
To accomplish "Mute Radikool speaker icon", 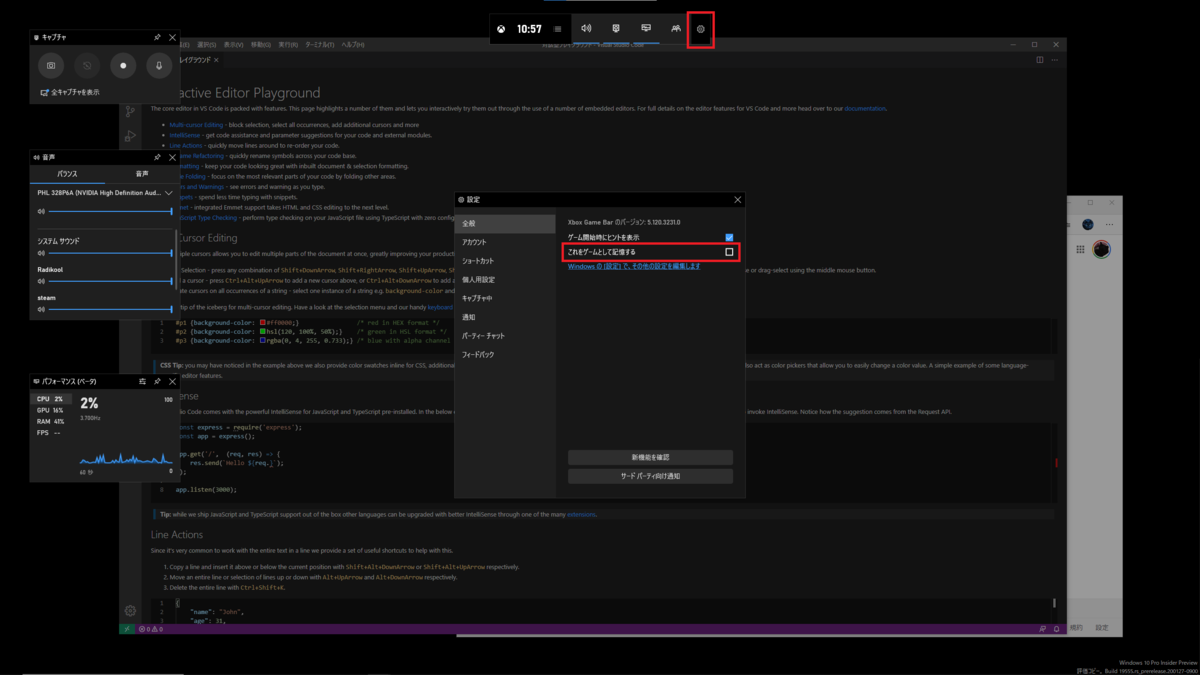I will (41, 281).
